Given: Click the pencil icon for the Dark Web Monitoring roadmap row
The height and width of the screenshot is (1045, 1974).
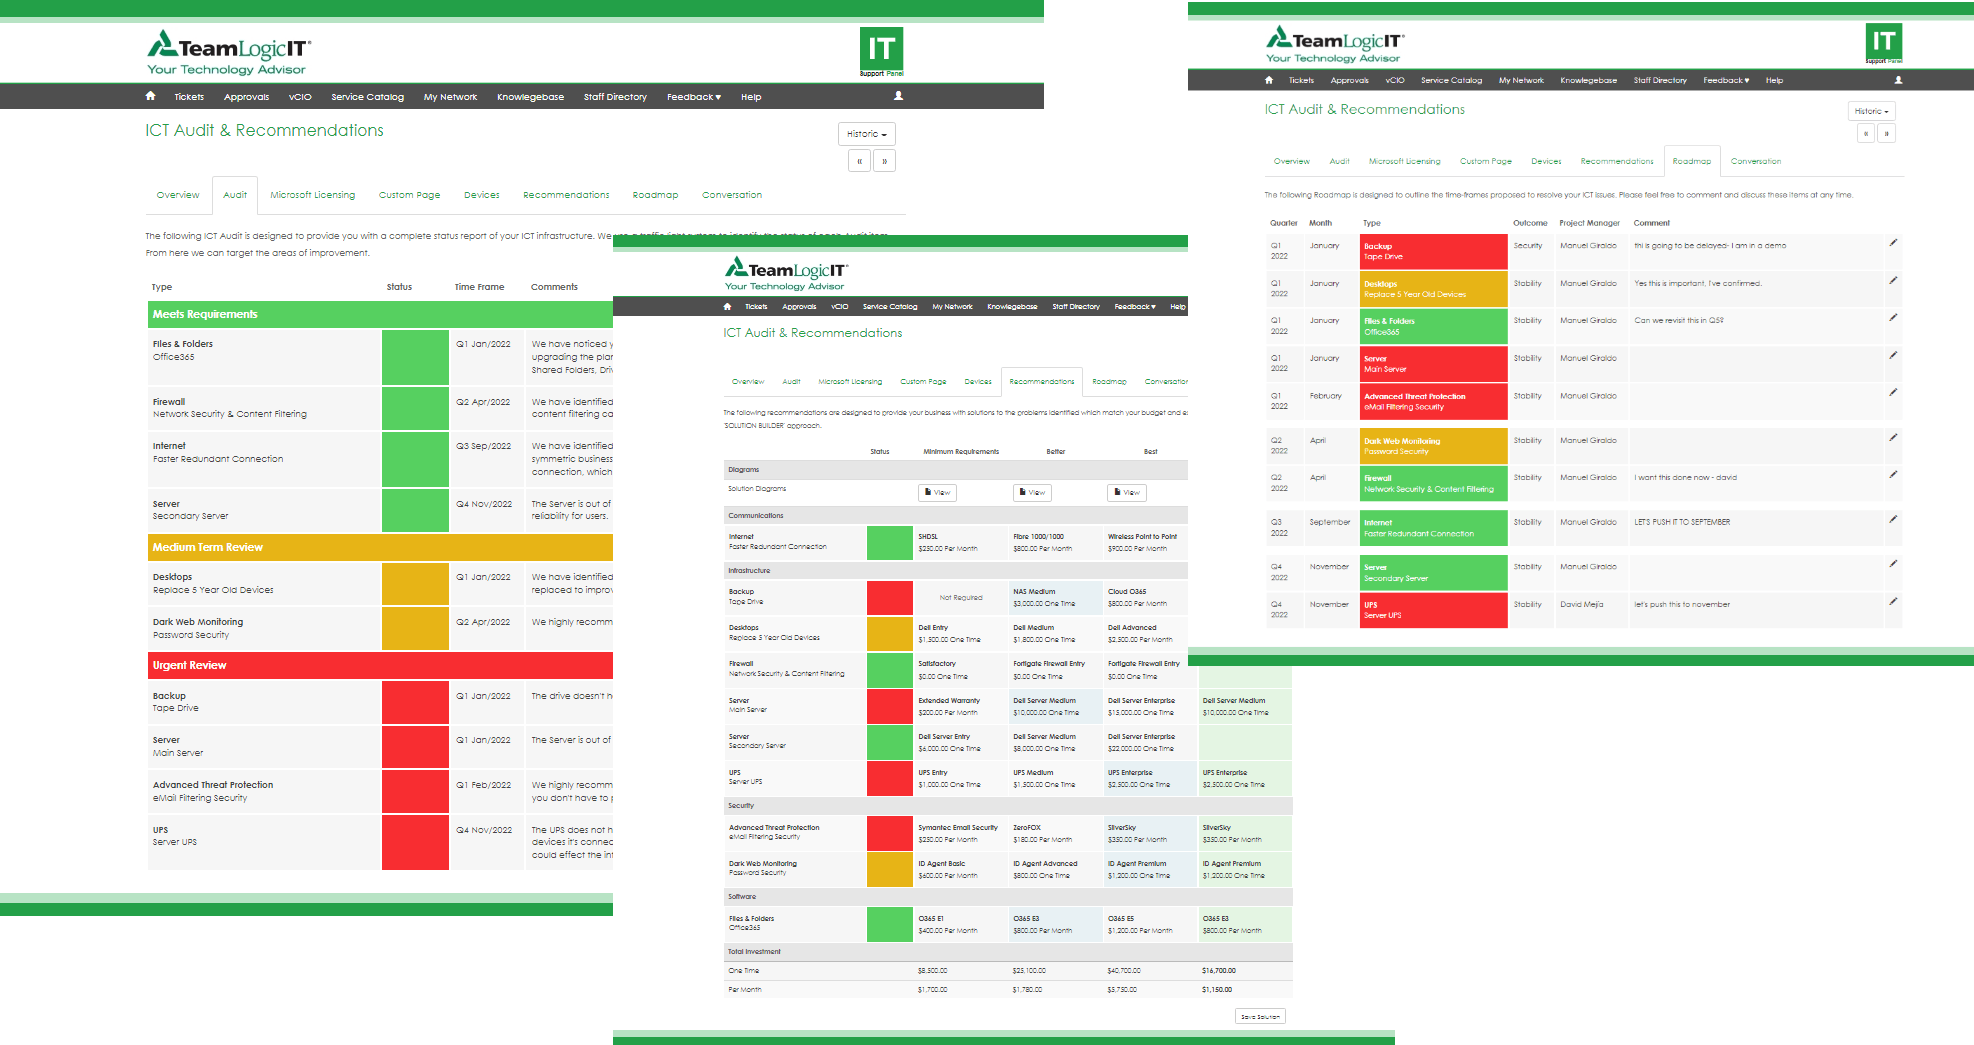Looking at the screenshot, I should 1893,438.
